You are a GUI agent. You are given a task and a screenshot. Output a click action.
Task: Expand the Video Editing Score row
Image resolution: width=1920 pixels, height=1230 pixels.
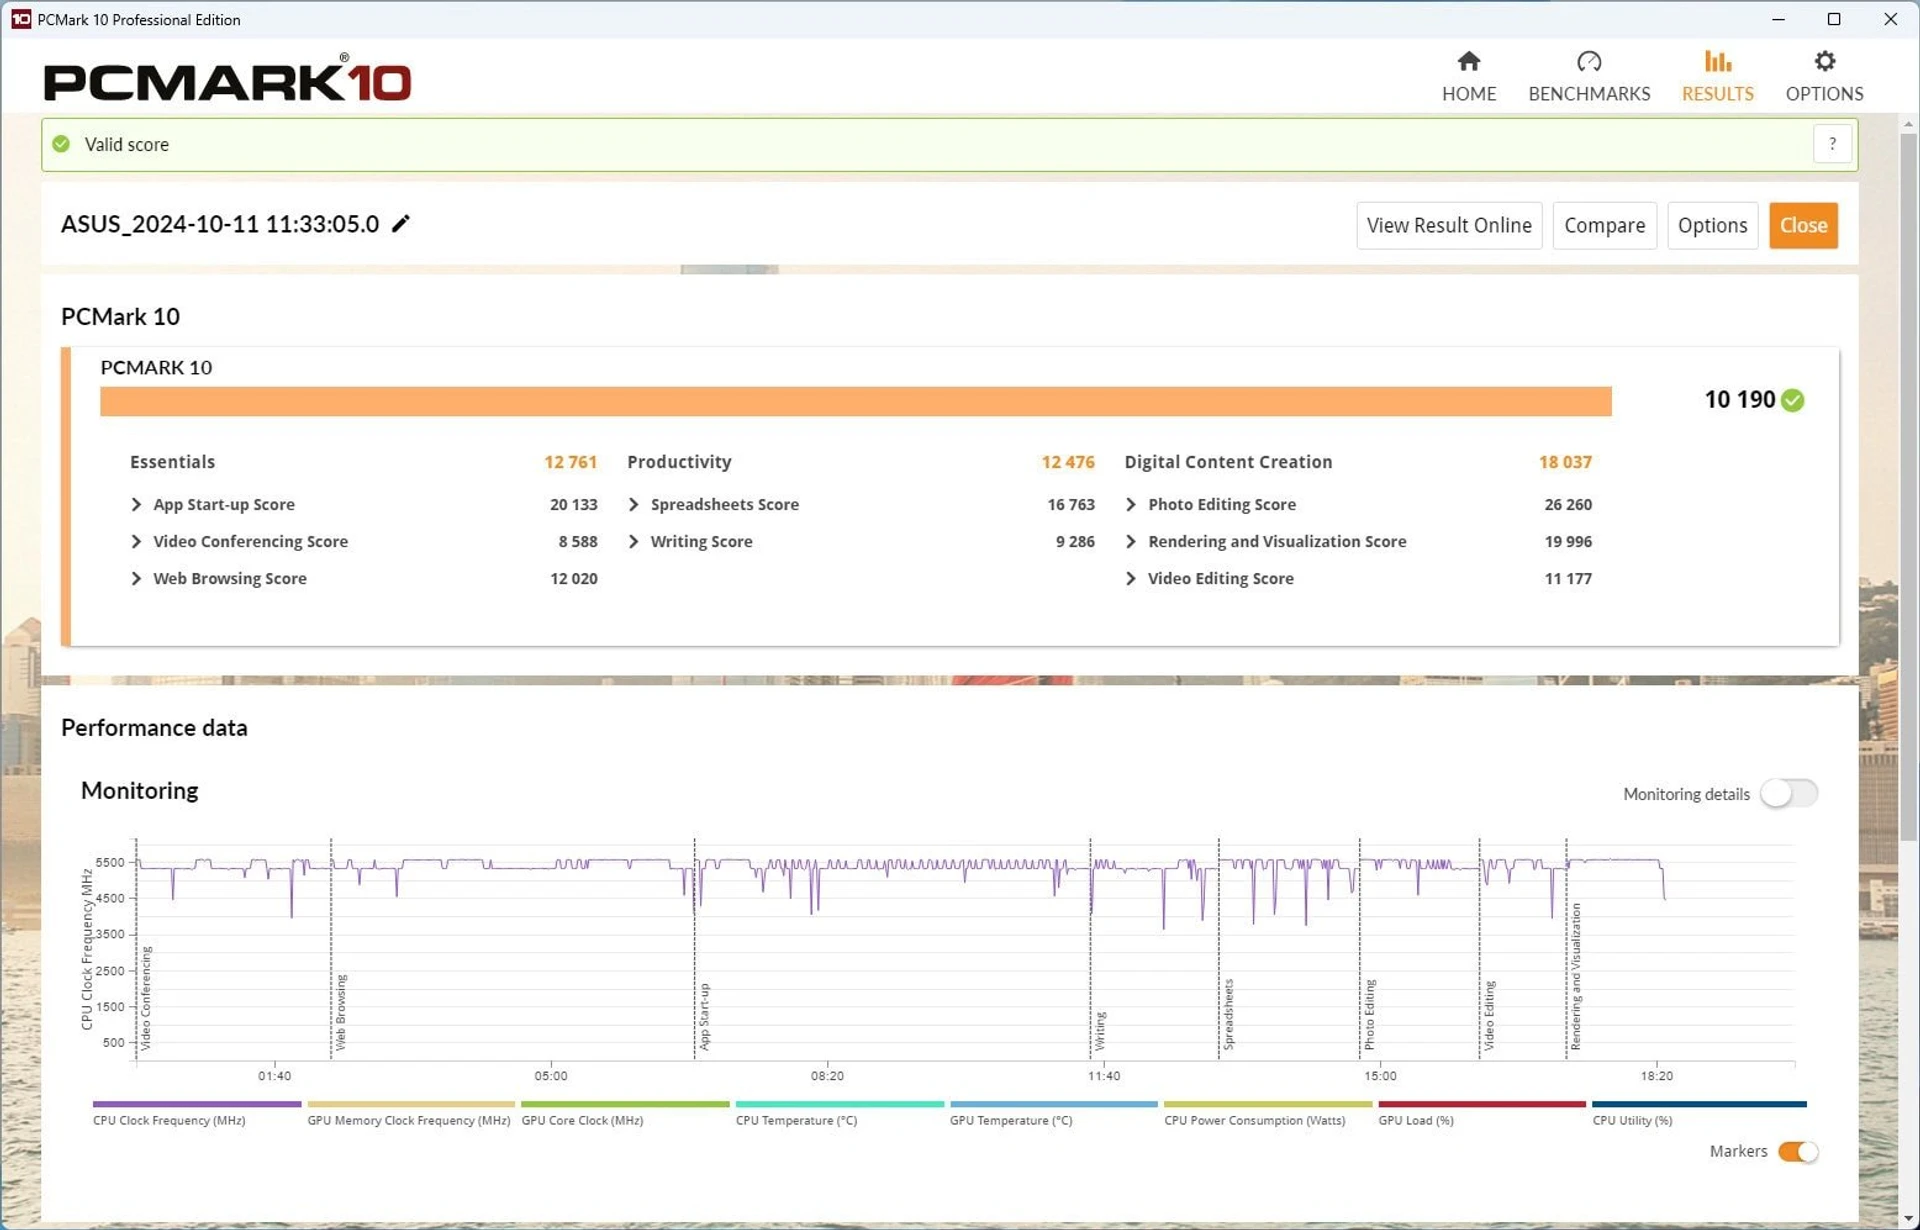pos(1131,578)
